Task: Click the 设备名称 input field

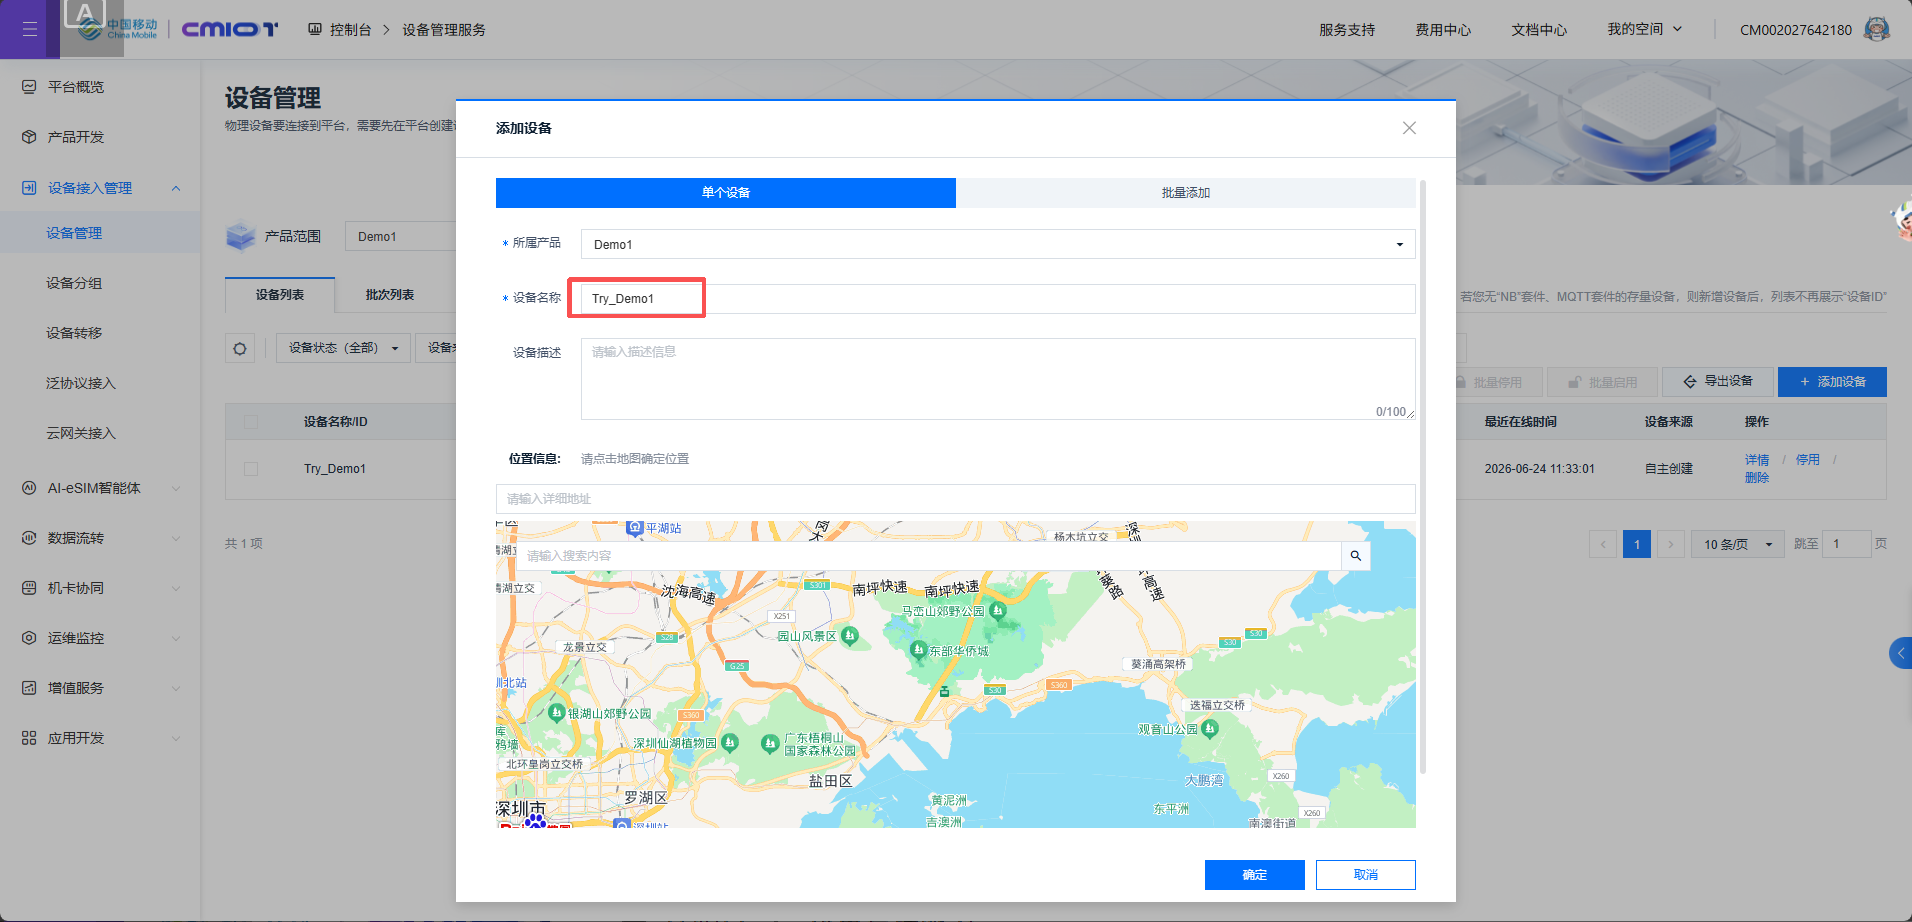Action: (998, 299)
